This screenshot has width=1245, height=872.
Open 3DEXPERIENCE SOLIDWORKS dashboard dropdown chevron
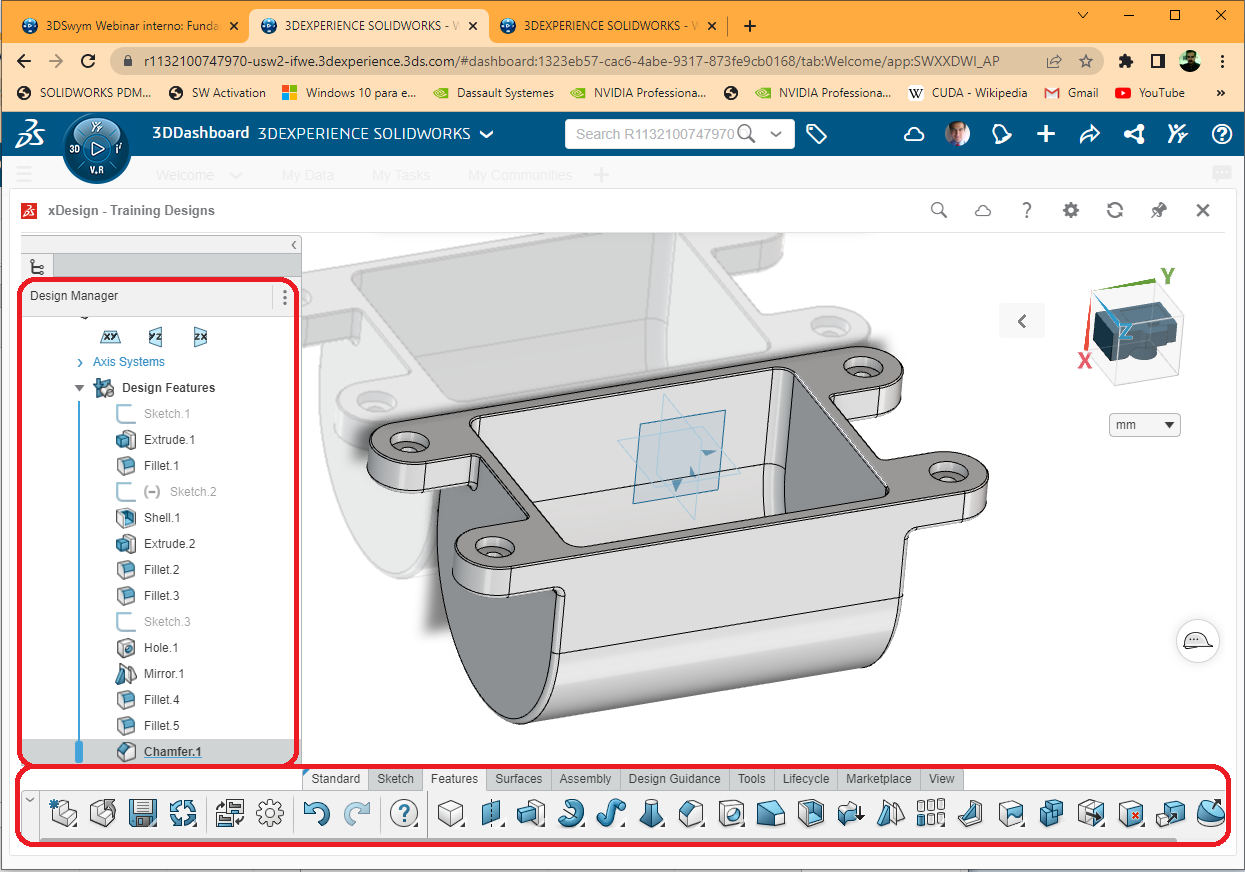click(x=487, y=134)
